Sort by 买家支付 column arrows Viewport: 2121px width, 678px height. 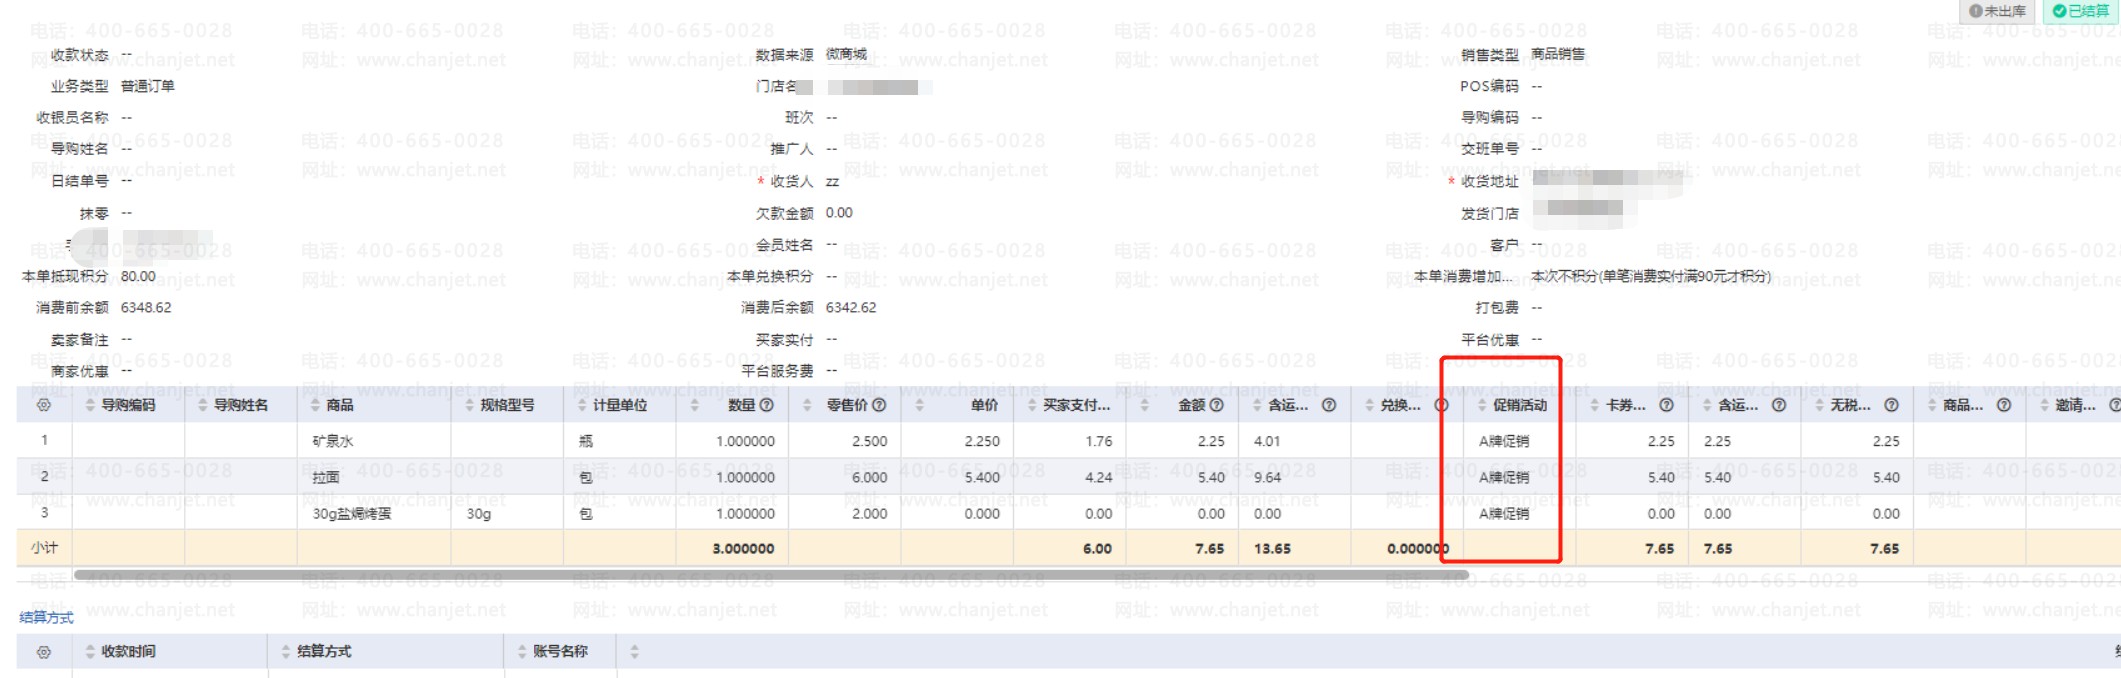[x=1033, y=405]
